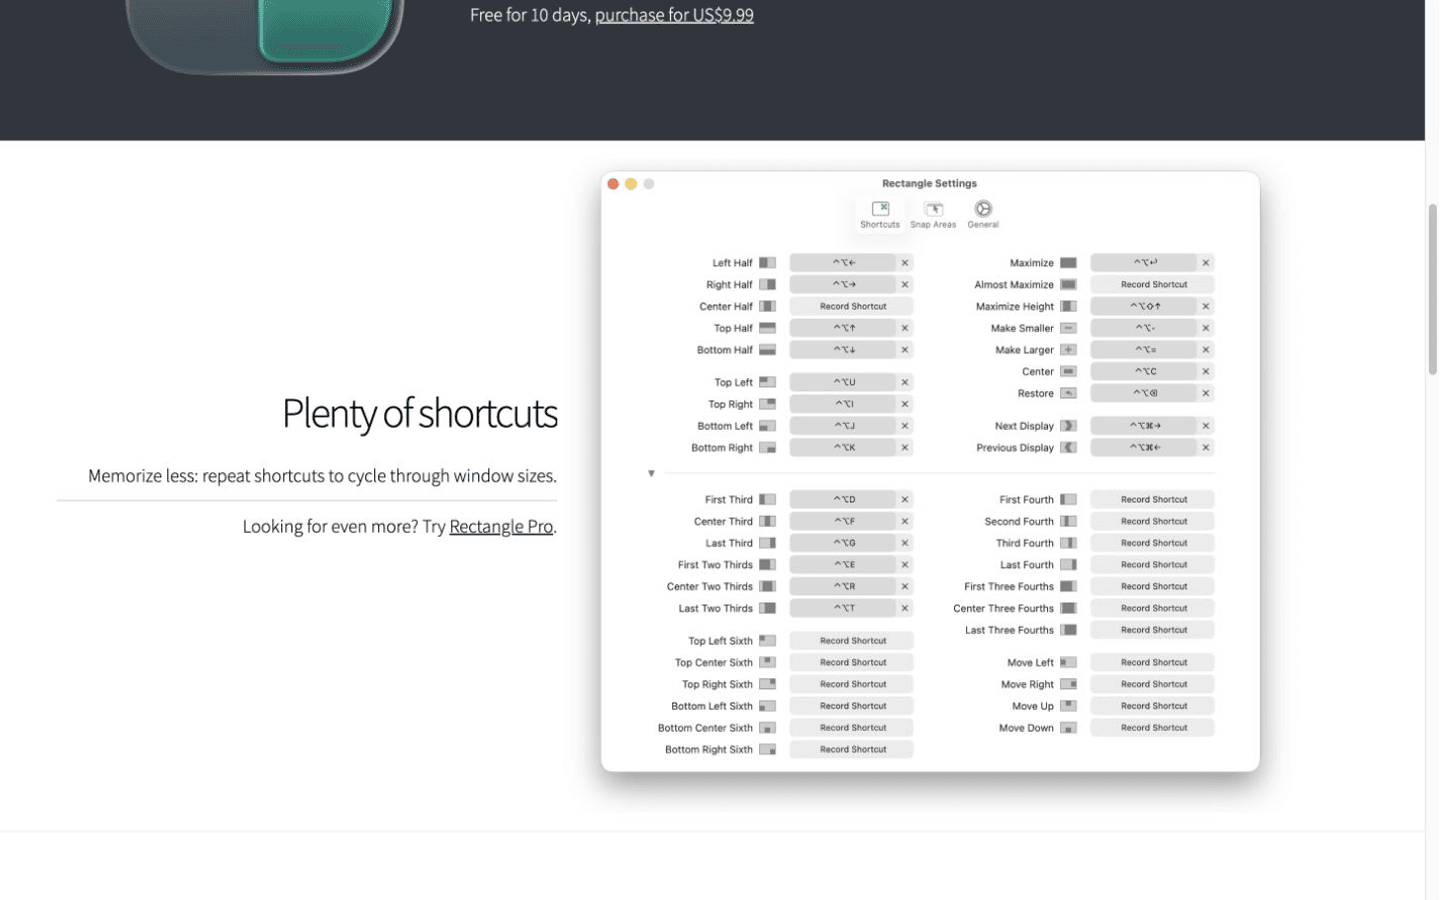Click the "Rectangle Settings" window title
Viewport: 1440px width, 900px height.
coord(929,183)
